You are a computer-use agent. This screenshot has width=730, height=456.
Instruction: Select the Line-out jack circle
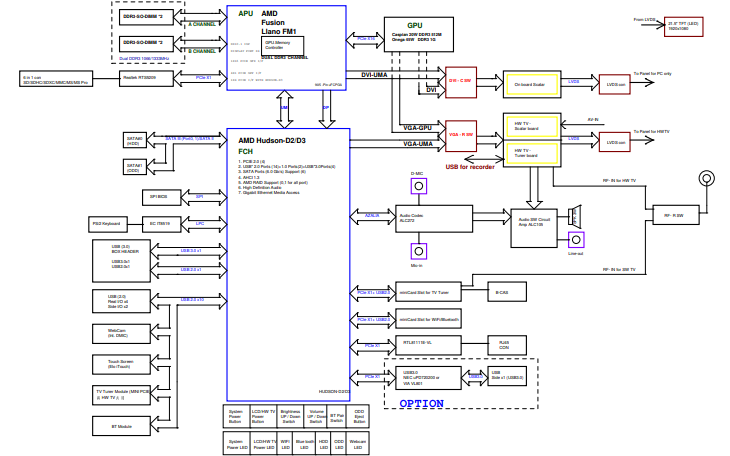coord(576,240)
